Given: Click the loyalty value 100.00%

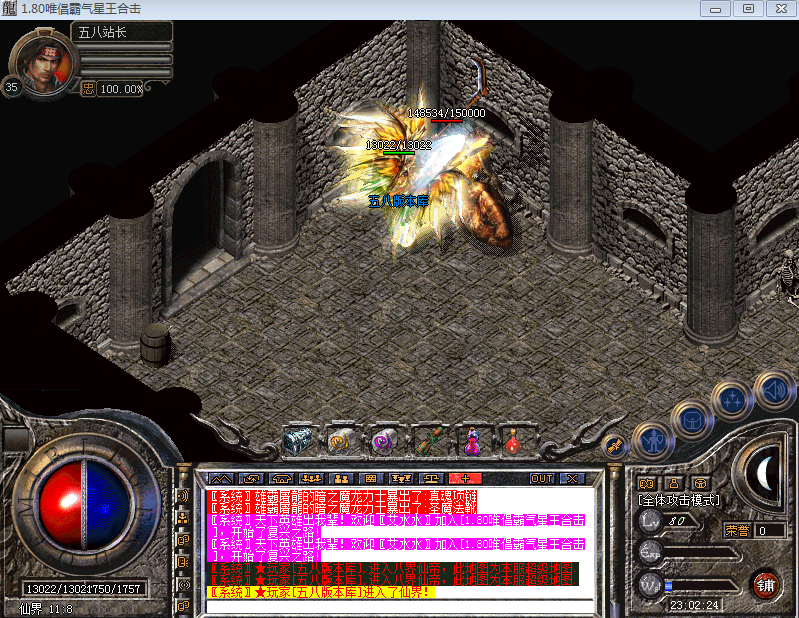Looking at the screenshot, I should [x=121, y=89].
